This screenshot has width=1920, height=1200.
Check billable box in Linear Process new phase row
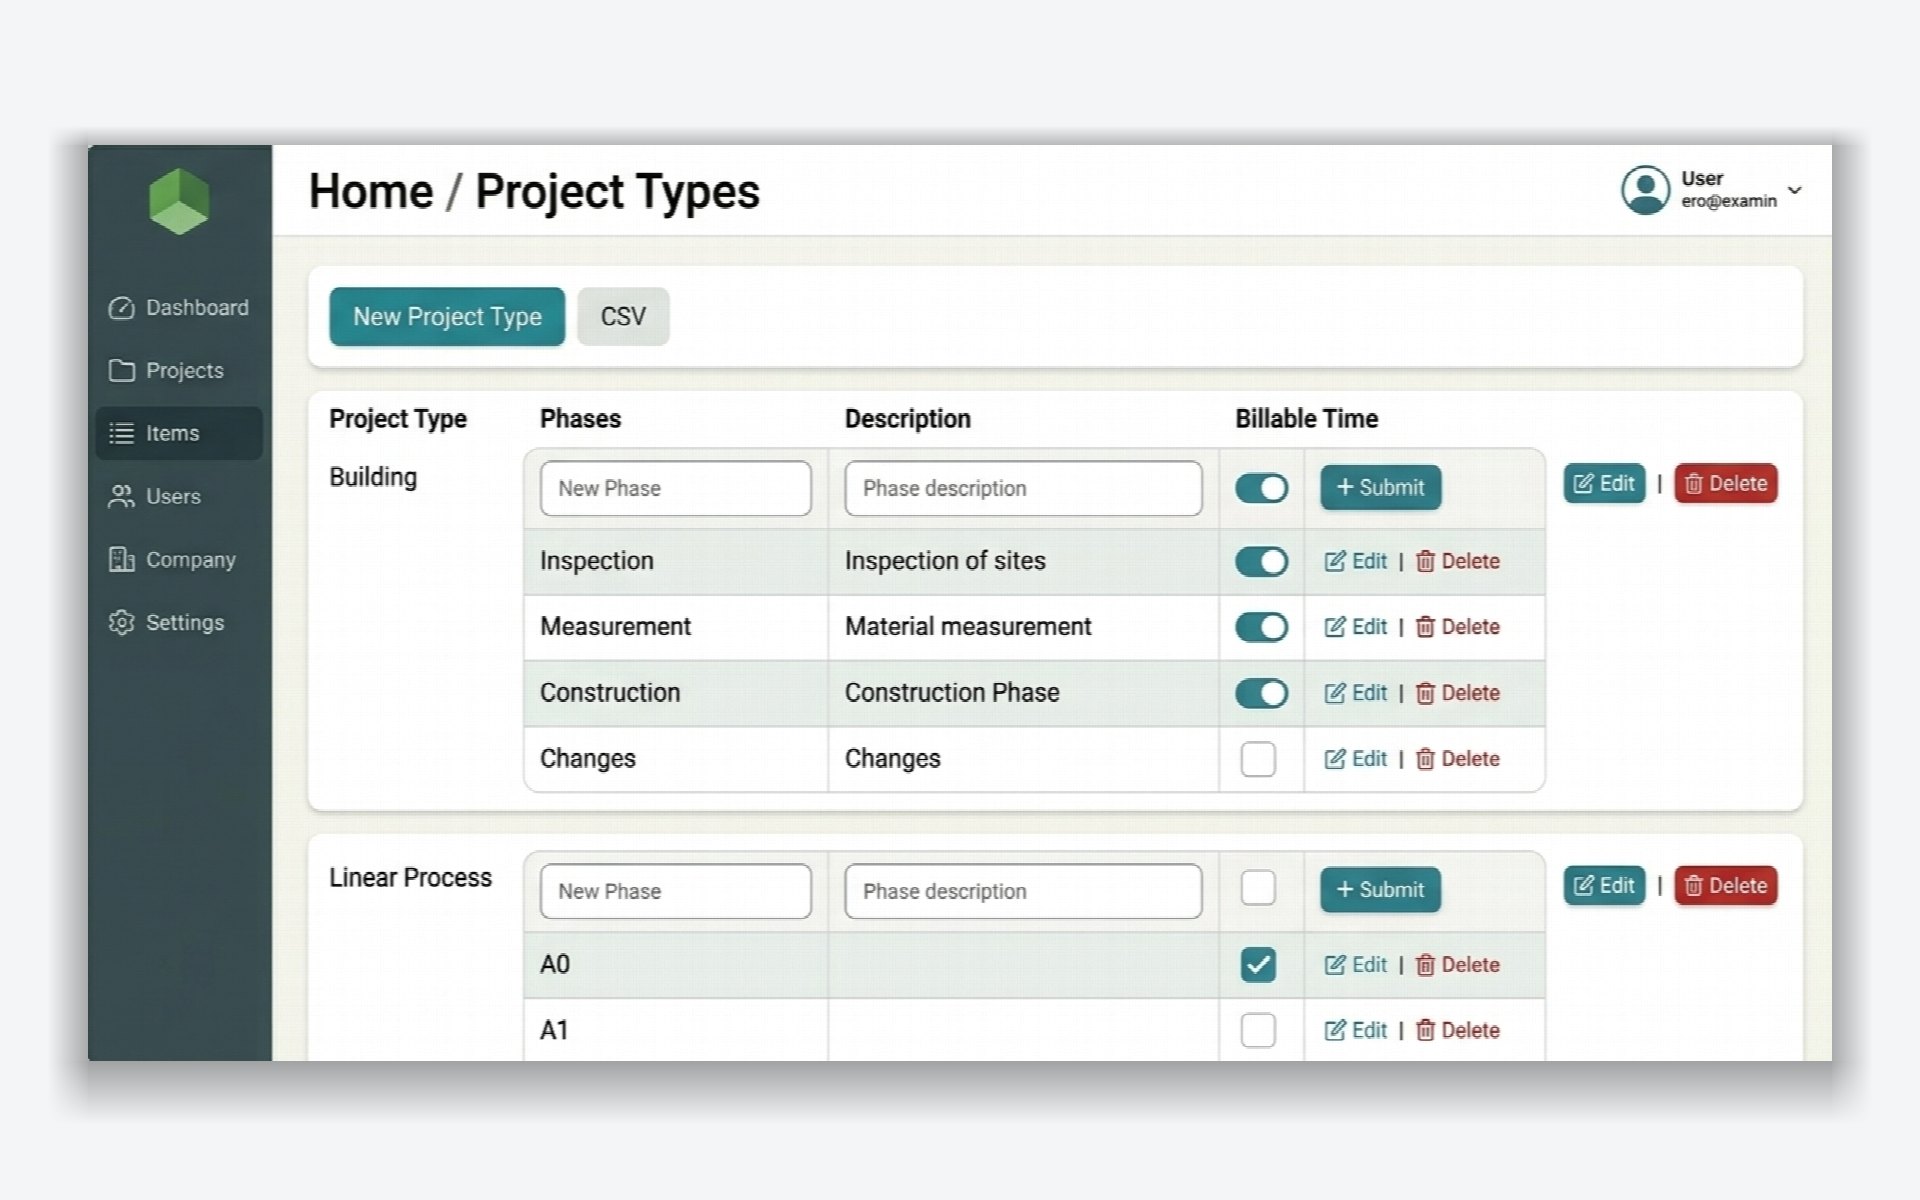pyautogui.click(x=1258, y=888)
